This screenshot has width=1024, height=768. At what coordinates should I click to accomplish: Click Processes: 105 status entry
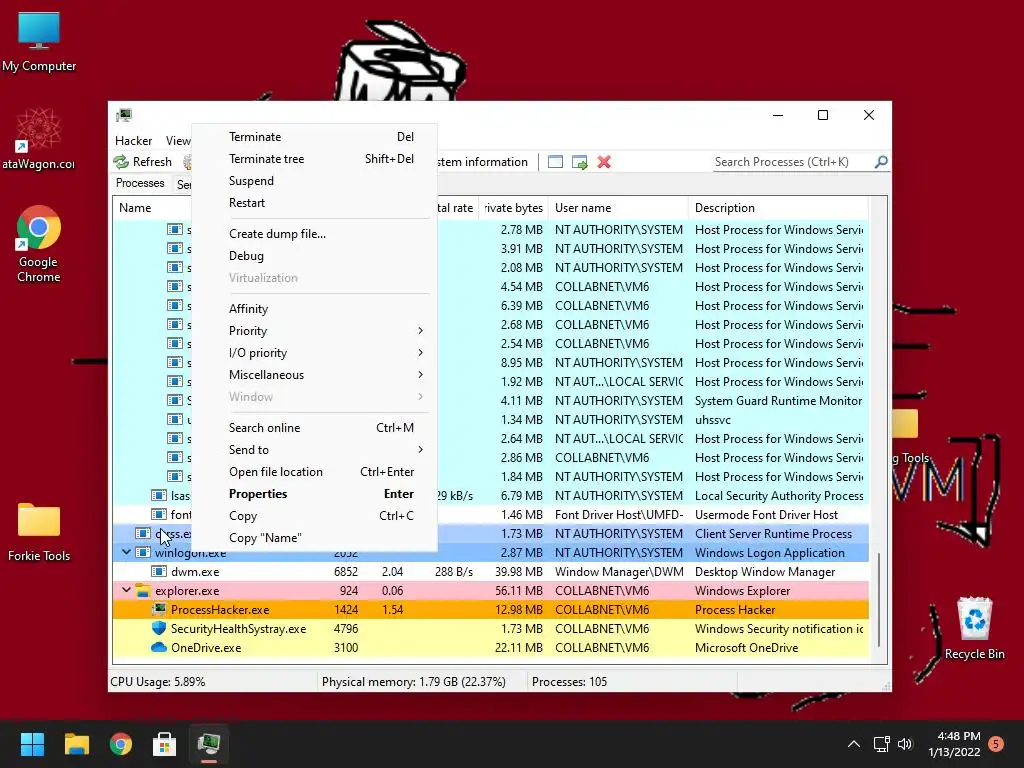569,682
